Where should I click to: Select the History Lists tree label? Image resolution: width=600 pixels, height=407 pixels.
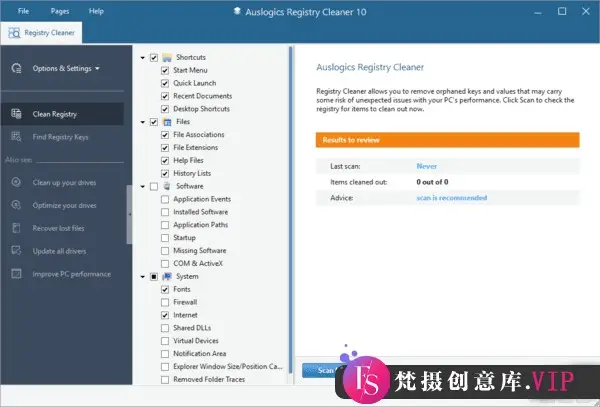pyautogui.click(x=192, y=173)
